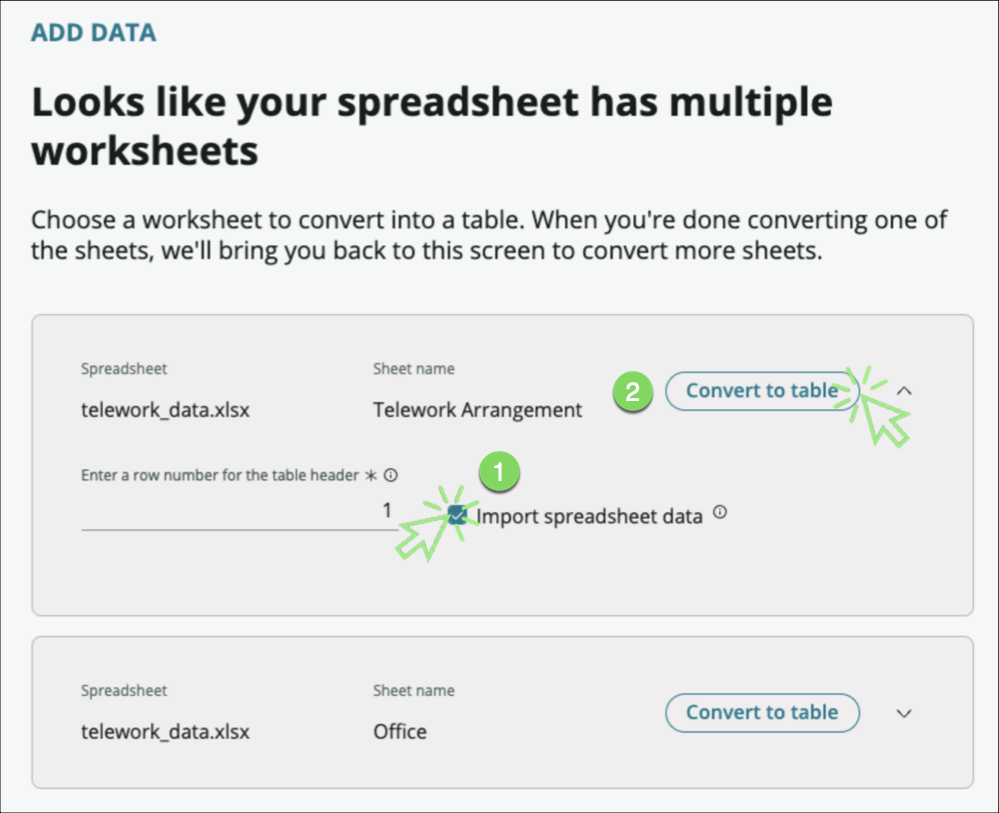Click info icon beside table header row label
Screen dimensions: 999x813
(x=391, y=476)
